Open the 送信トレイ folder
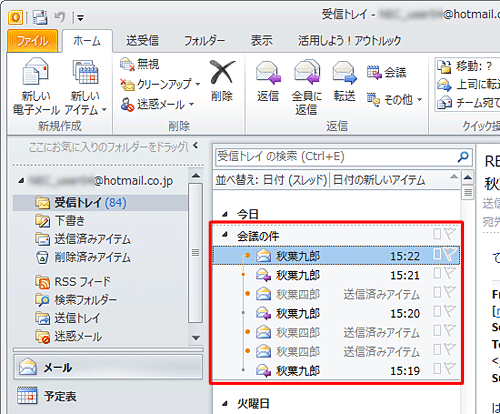 (68, 318)
